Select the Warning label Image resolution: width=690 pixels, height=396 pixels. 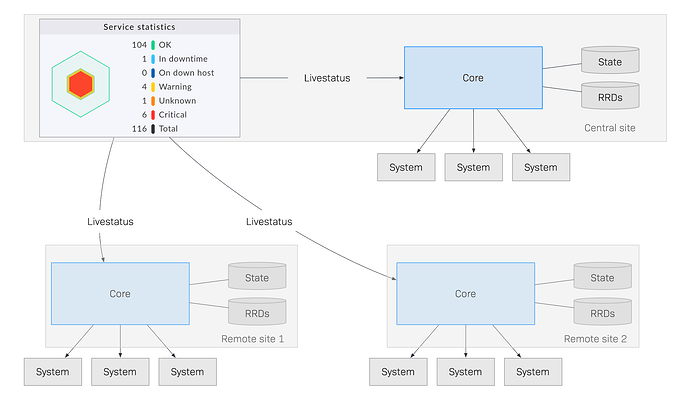click(x=175, y=87)
